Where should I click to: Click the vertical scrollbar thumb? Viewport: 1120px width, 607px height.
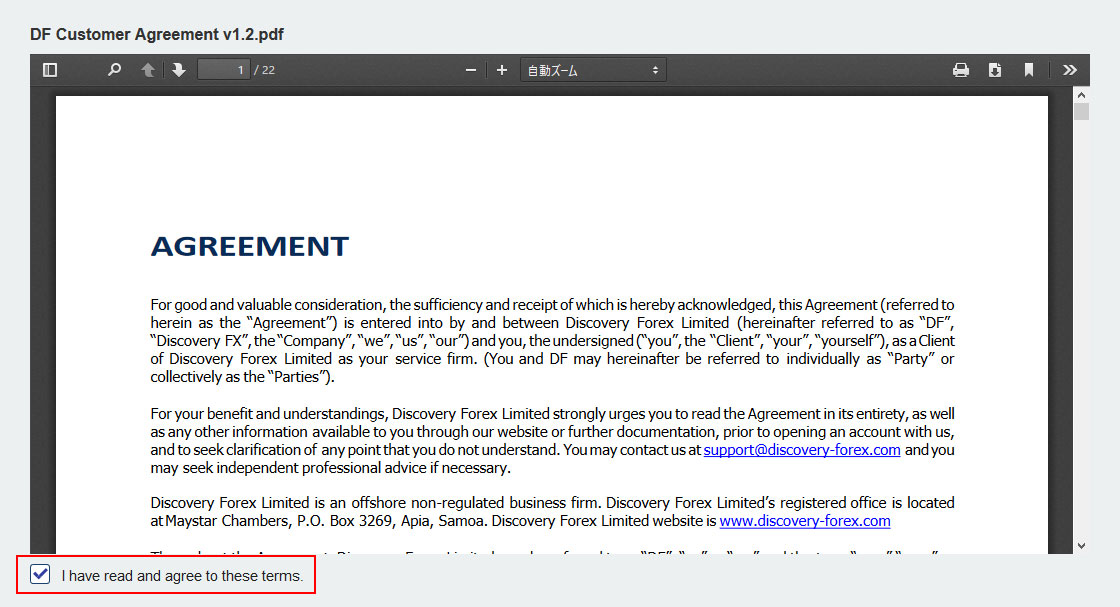tap(1081, 112)
